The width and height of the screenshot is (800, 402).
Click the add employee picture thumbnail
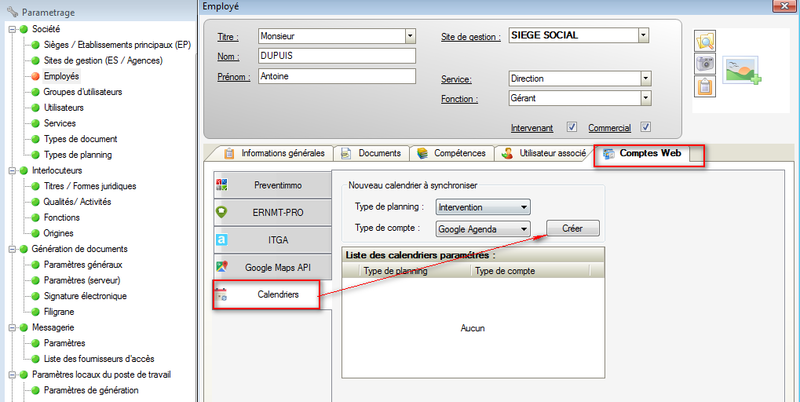pyautogui.click(x=742, y=67)
